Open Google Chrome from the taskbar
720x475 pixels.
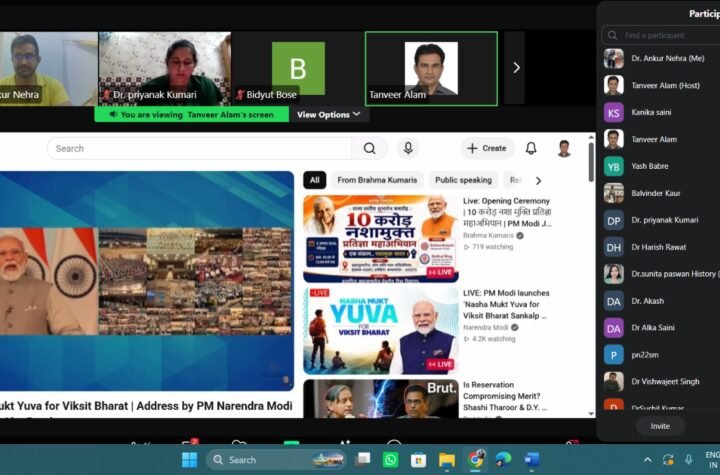(x=476, y=459)
